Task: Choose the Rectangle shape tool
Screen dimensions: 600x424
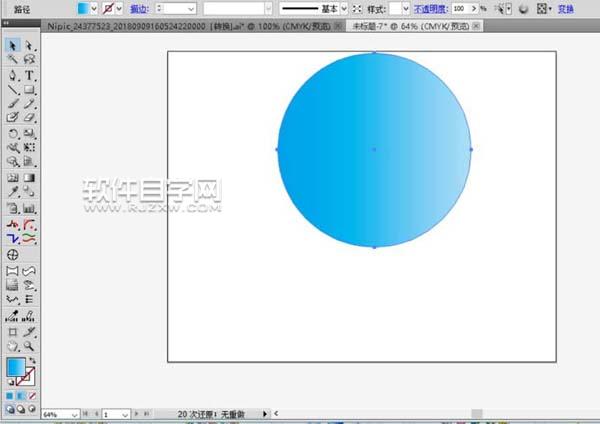Action: point(29,90)
